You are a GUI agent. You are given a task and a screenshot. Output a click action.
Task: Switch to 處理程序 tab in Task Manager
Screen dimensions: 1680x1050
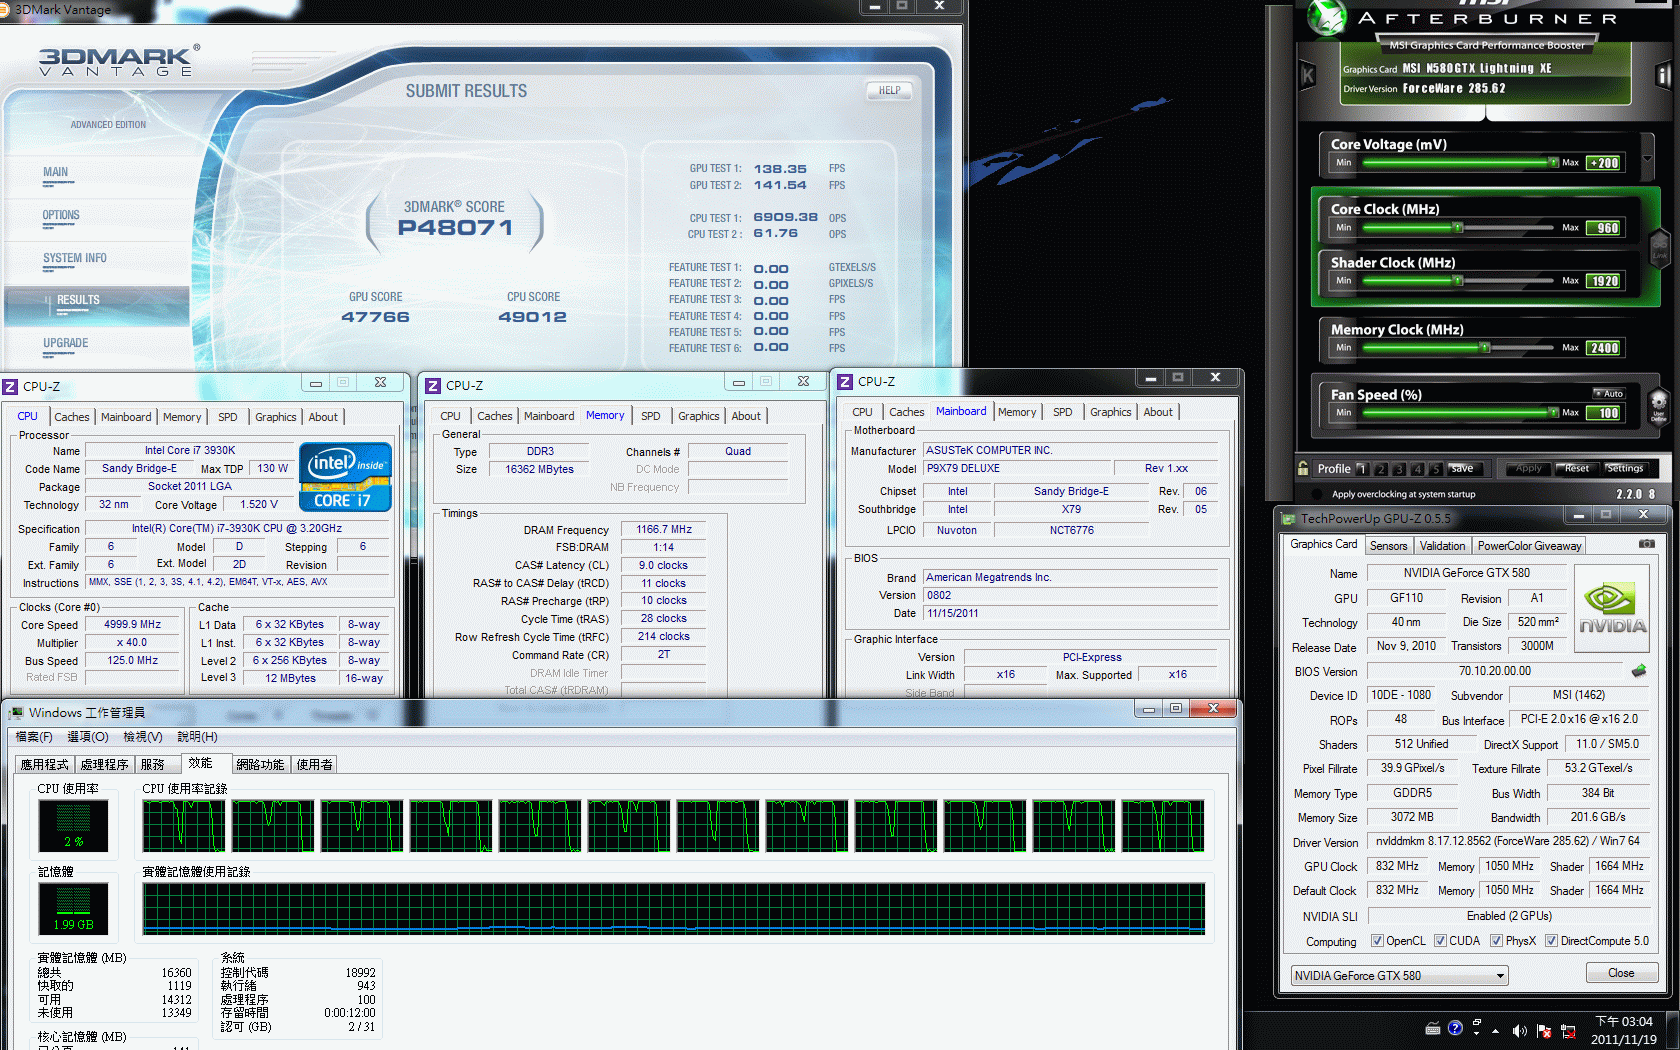click(x=104, y=764)
